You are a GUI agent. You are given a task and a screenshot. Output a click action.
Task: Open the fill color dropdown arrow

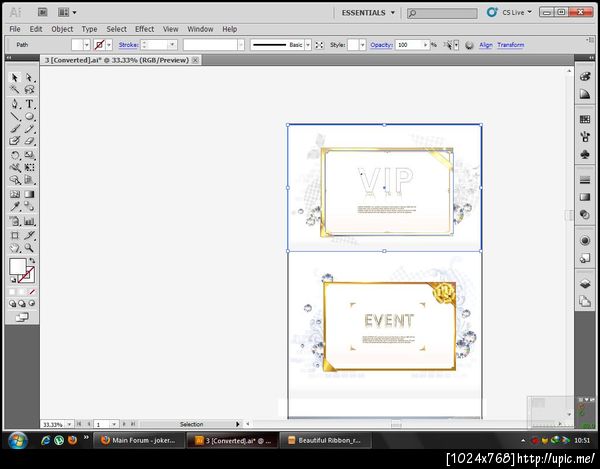87,45
